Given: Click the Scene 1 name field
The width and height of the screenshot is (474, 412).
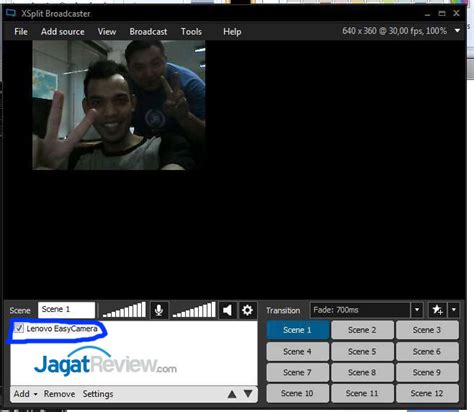Looking at the screenshot, I should tap(67, 310).
